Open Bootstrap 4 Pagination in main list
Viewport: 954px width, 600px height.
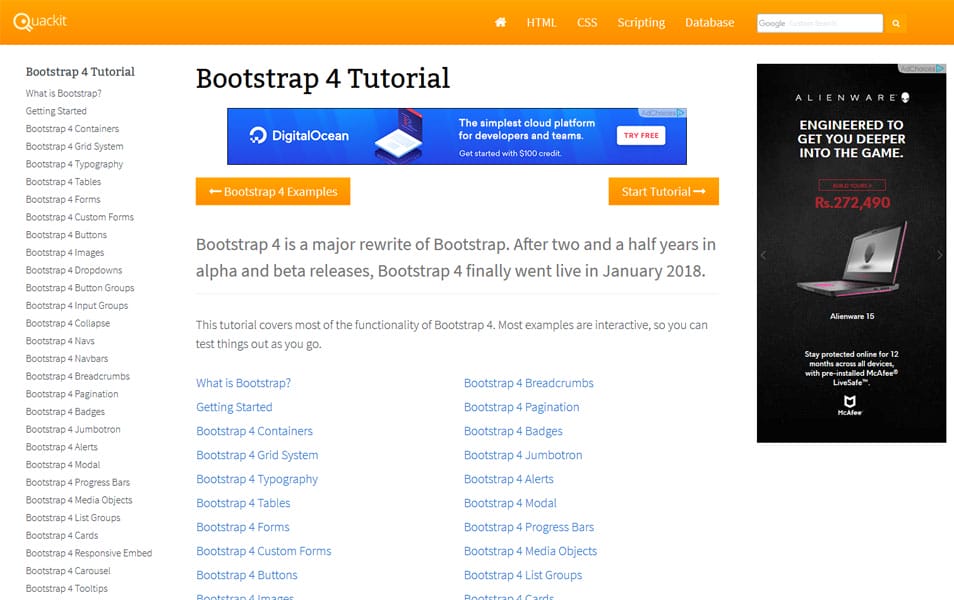click(x=521, y=407)
